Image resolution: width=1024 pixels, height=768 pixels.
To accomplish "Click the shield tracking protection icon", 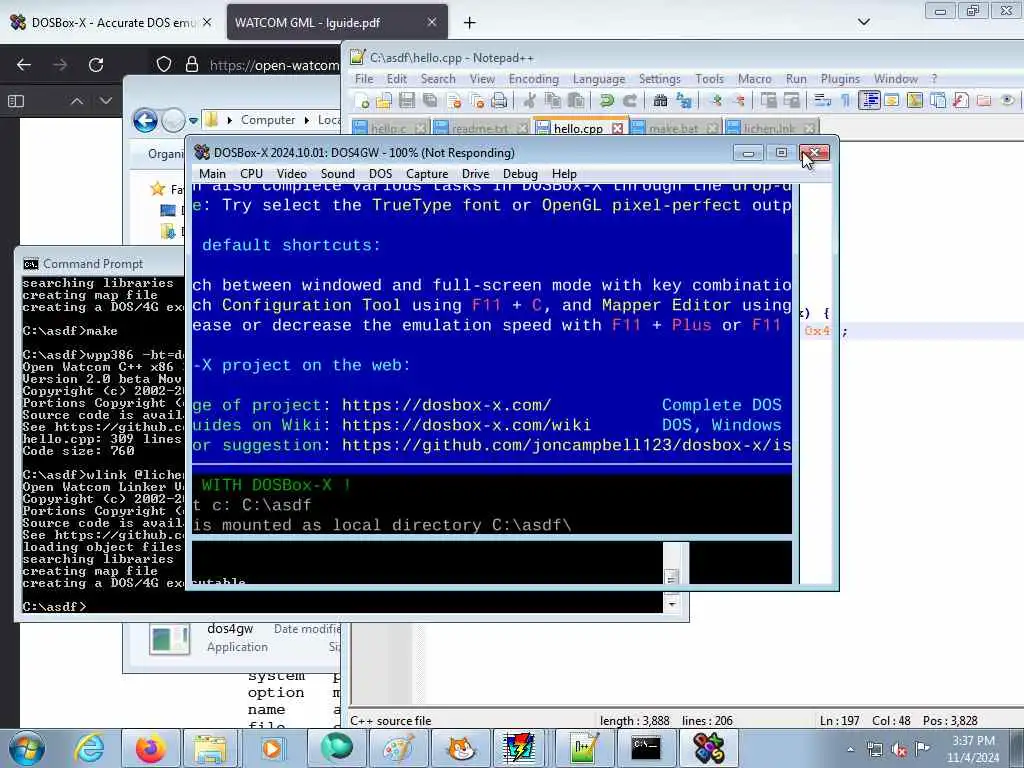I will 164,65.
